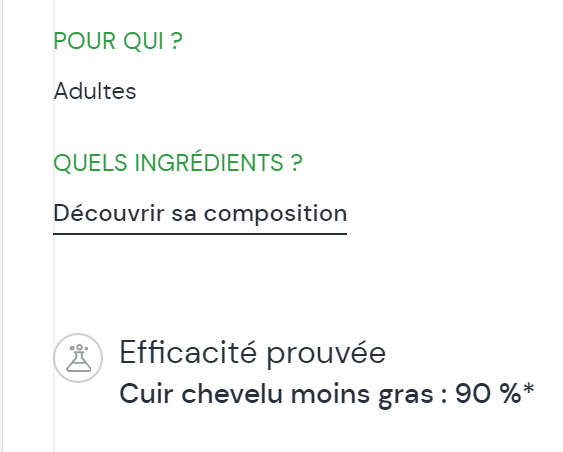Click the word prouvée

coord(326,355)
